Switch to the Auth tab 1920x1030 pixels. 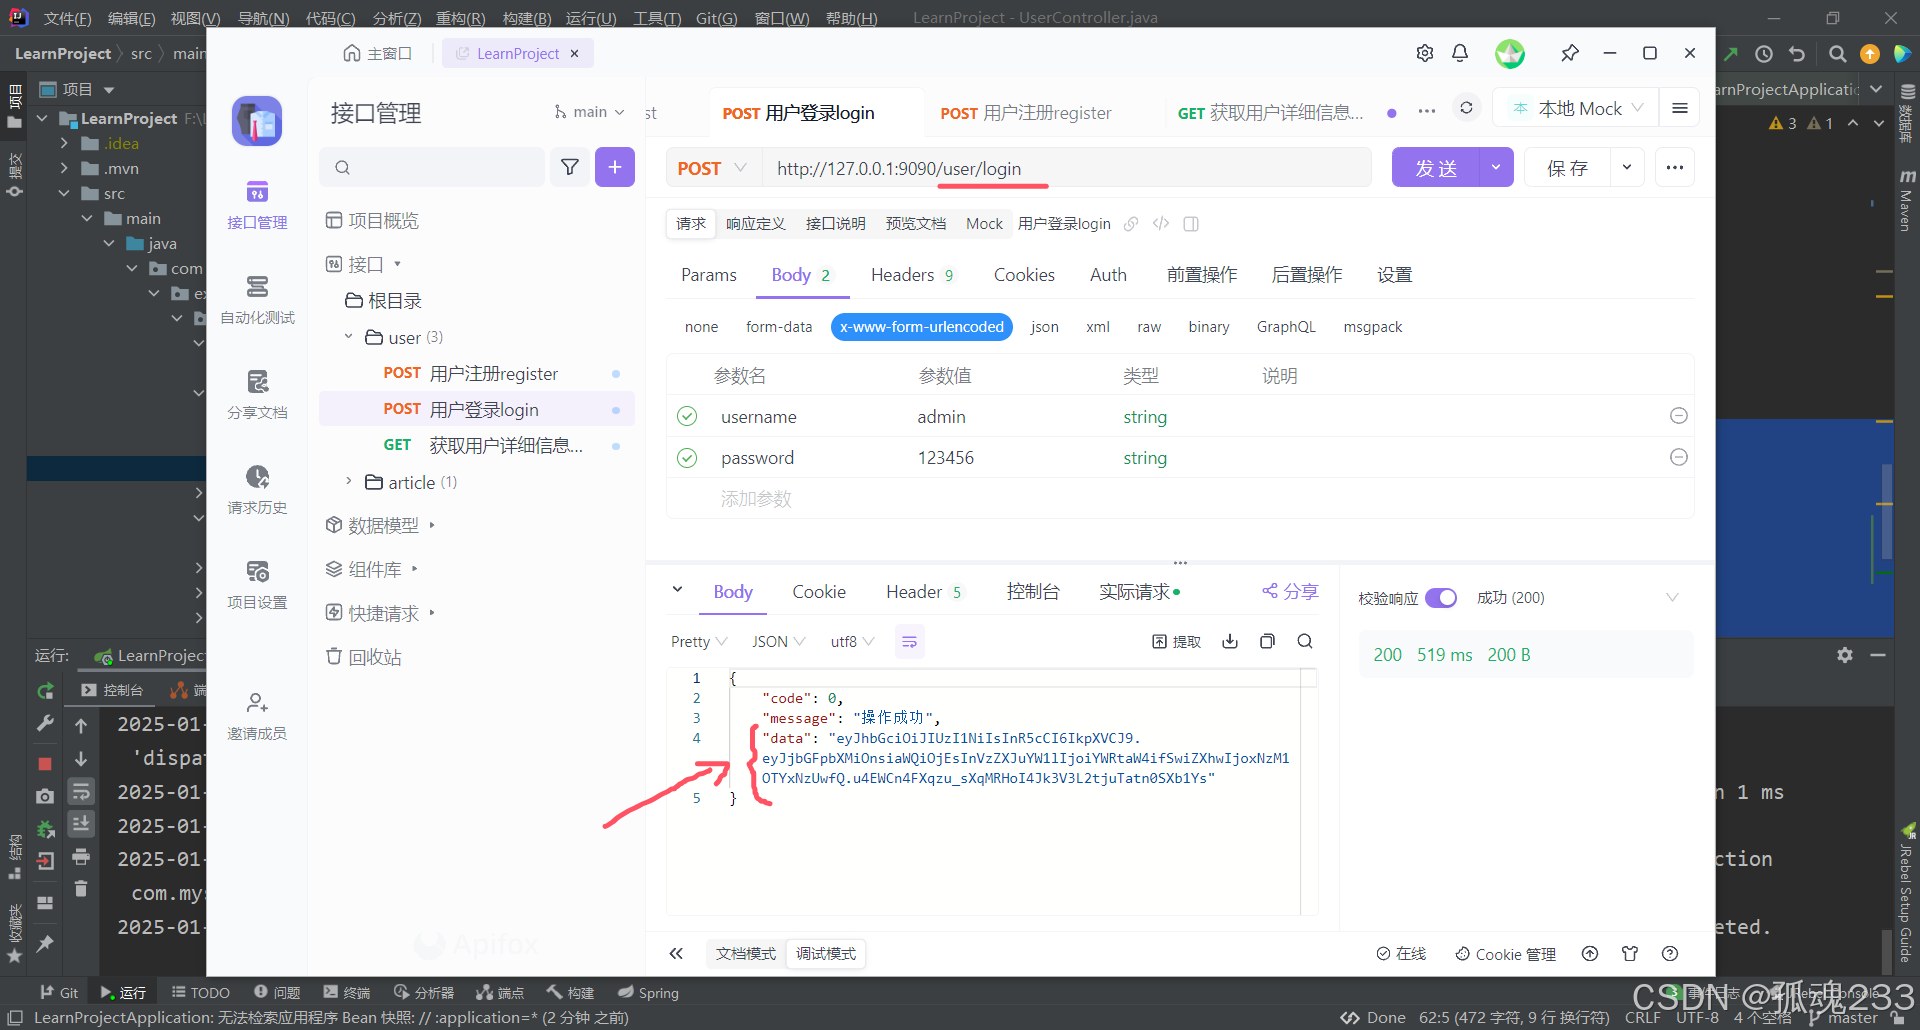[x=1108, y=275]
